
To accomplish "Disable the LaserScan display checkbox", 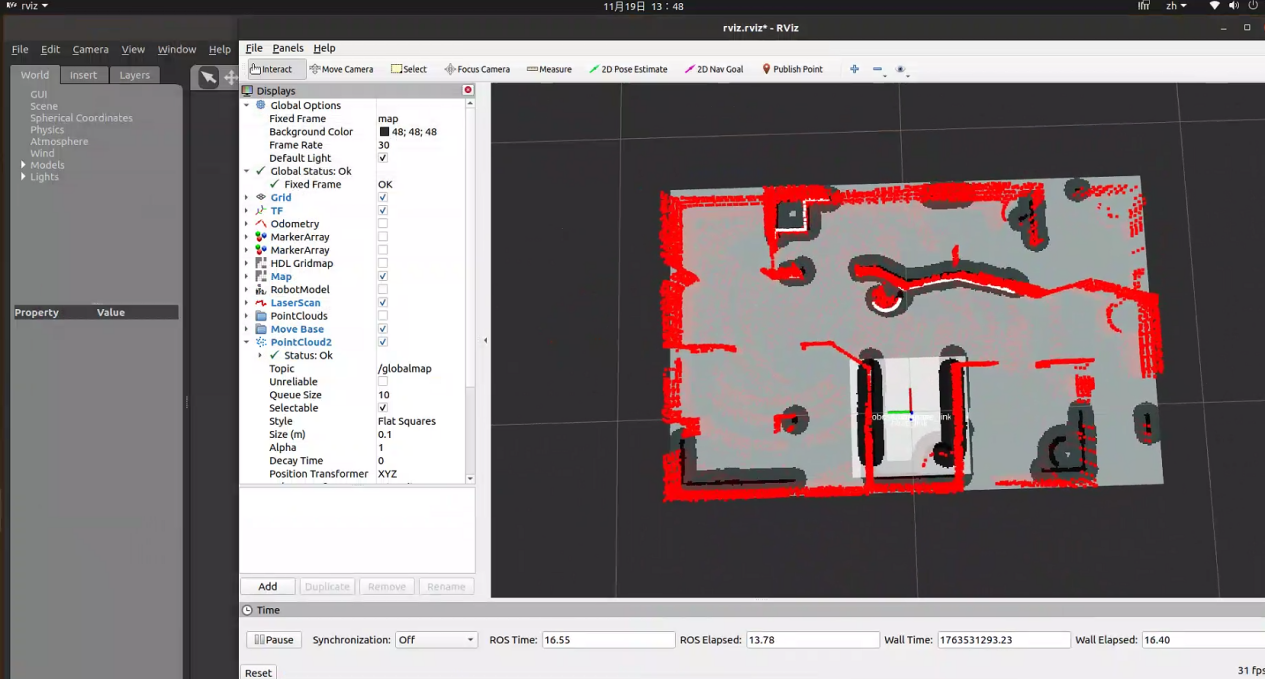I will click(x=383, y=303).
